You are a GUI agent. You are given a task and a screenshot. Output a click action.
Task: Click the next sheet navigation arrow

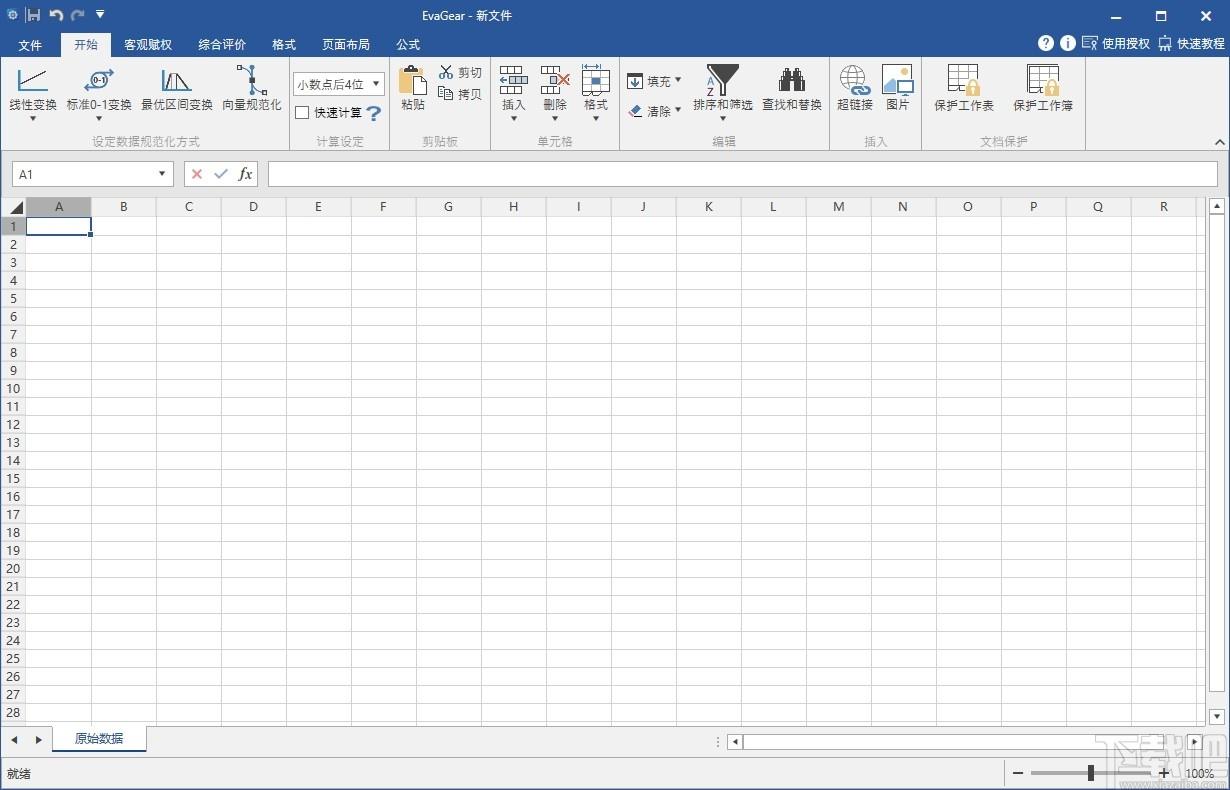(x=38, y=740)
